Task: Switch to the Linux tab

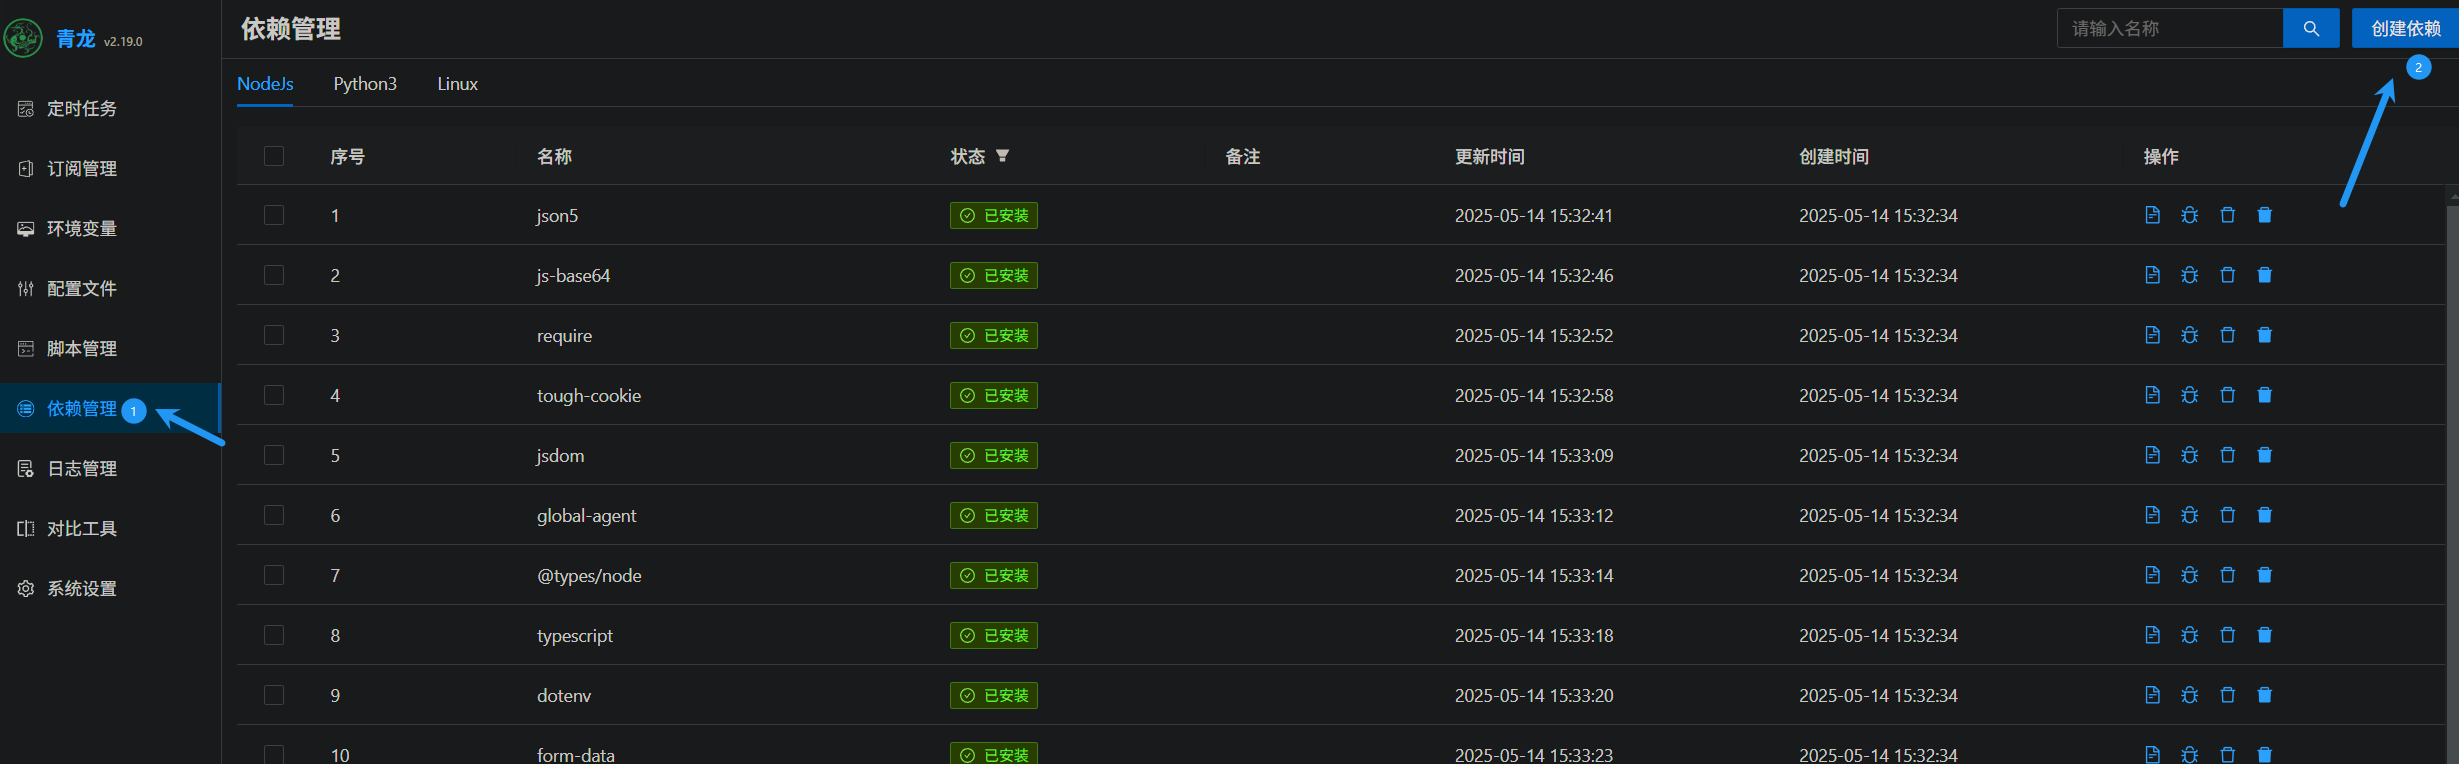Action: tap(457, 84)
